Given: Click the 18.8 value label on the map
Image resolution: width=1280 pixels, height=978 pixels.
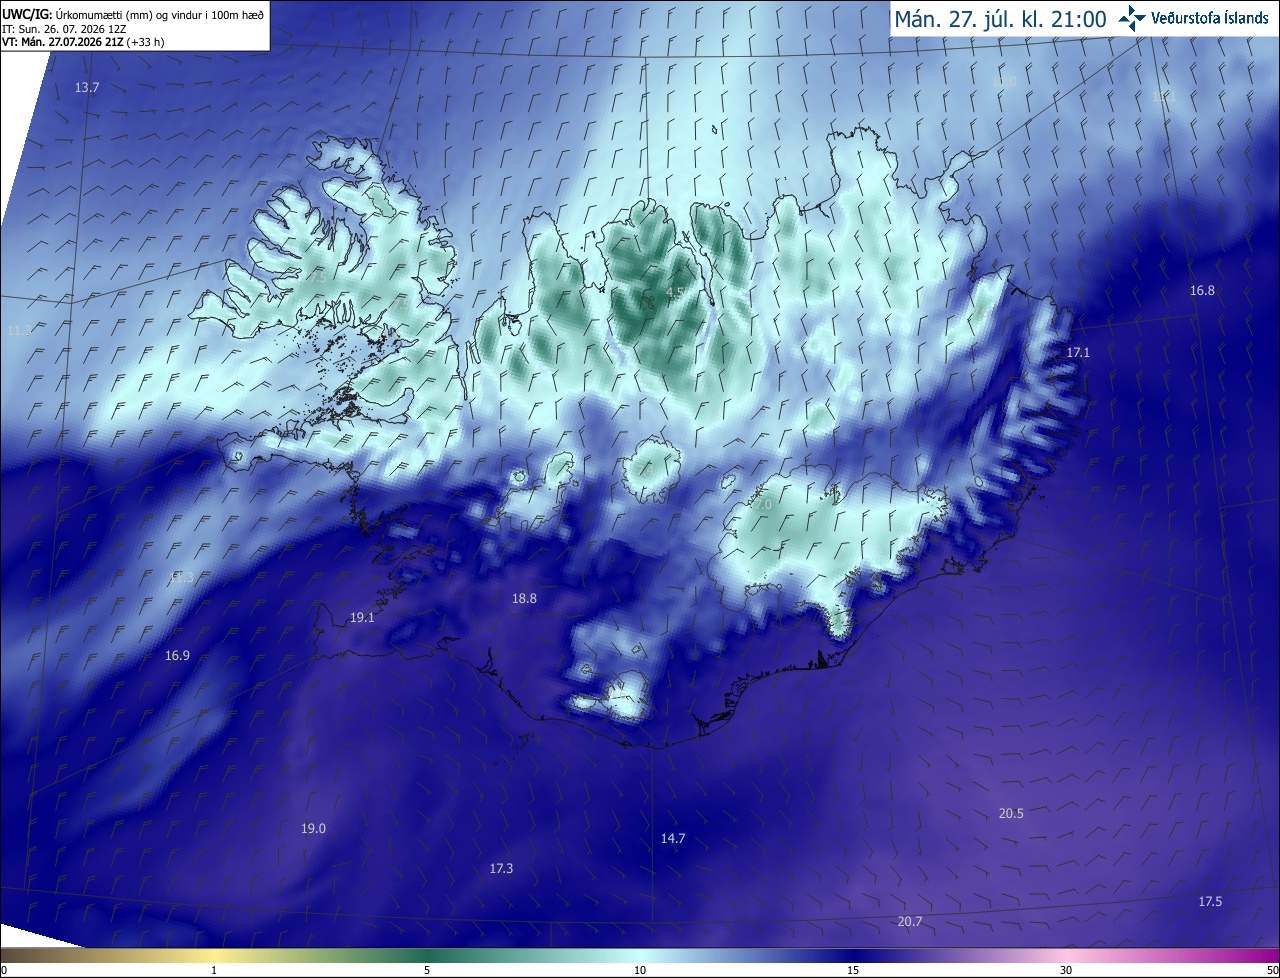Looking at the screenshot, I should 524,598.
